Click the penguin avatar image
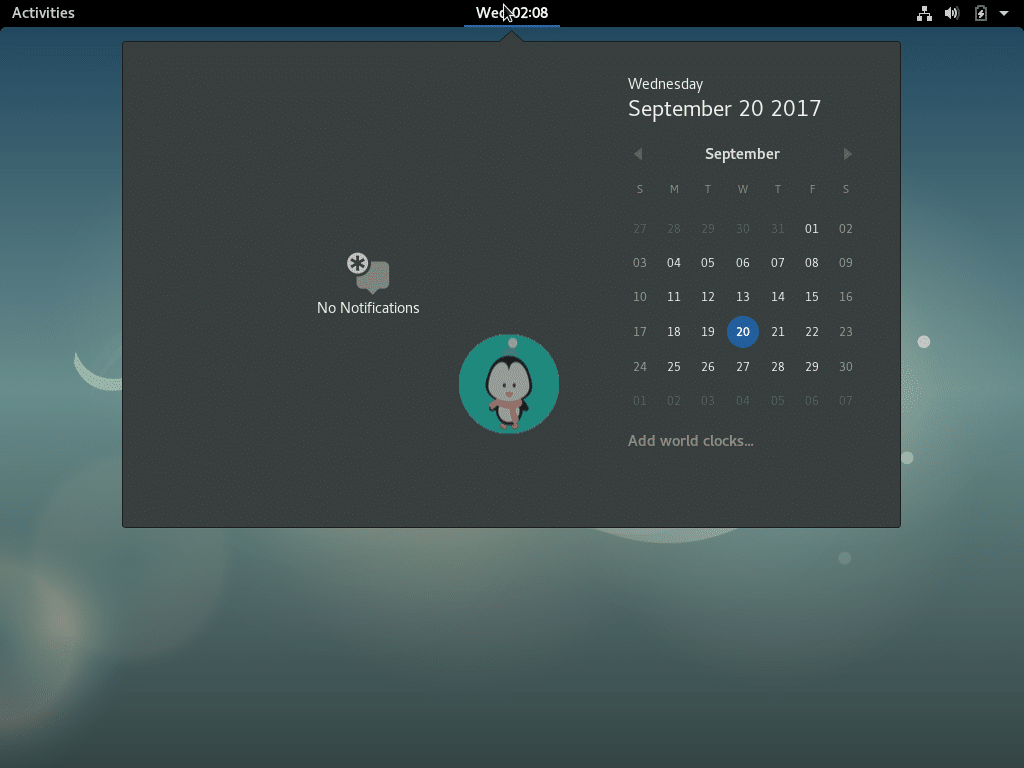This screenshot has height=768, width=1024. point(509,383)
